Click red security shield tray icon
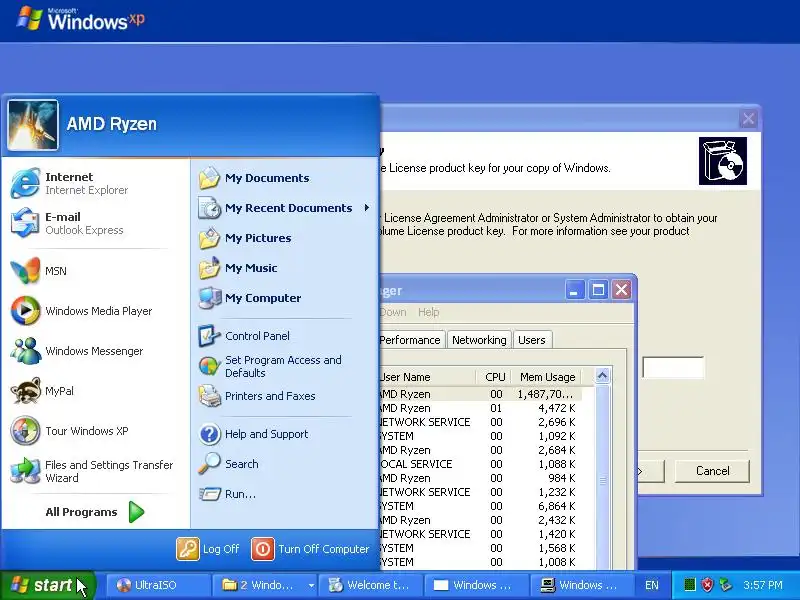 click(707, 585)
